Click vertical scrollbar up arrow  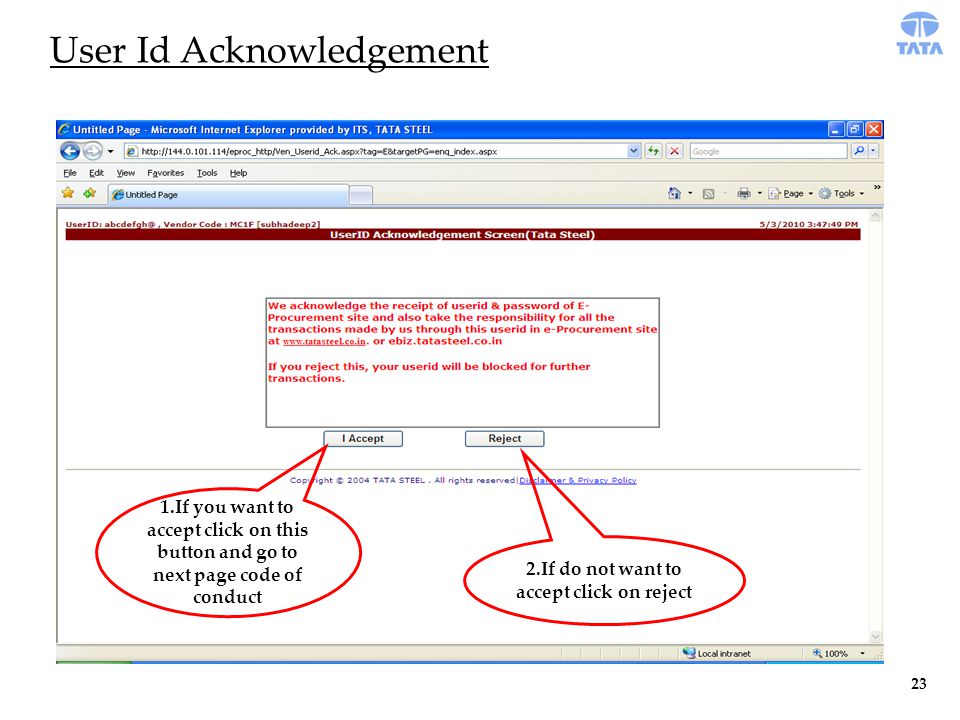tap(876, 216)
